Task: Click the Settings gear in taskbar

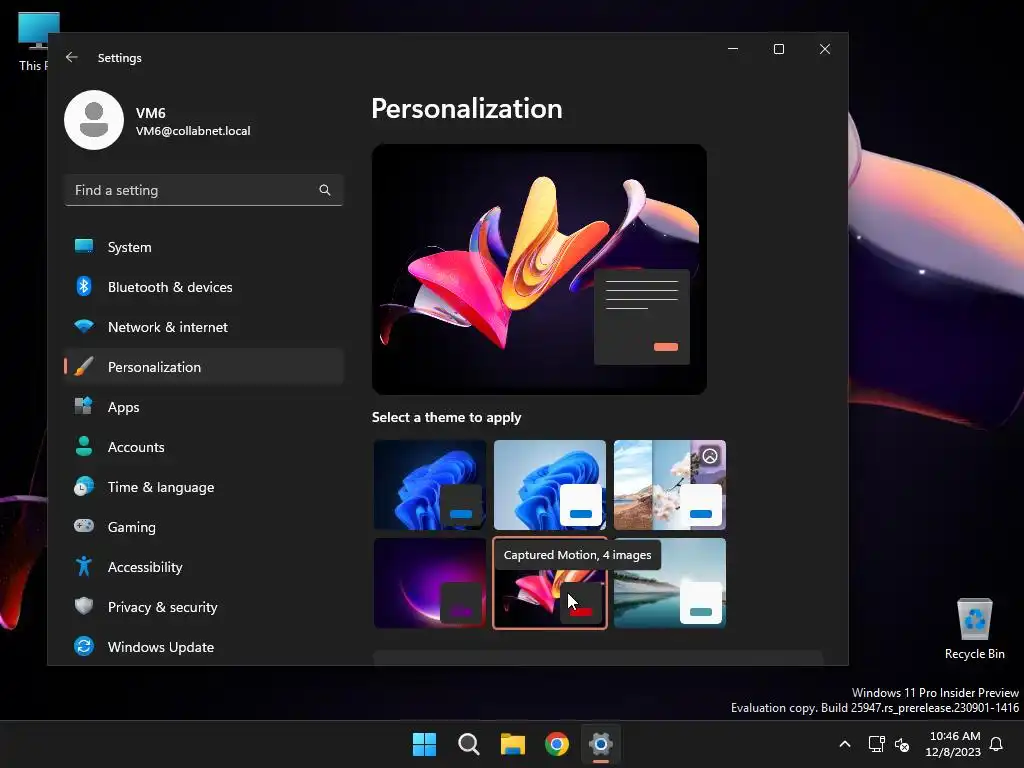Action: tap(601, 744)
